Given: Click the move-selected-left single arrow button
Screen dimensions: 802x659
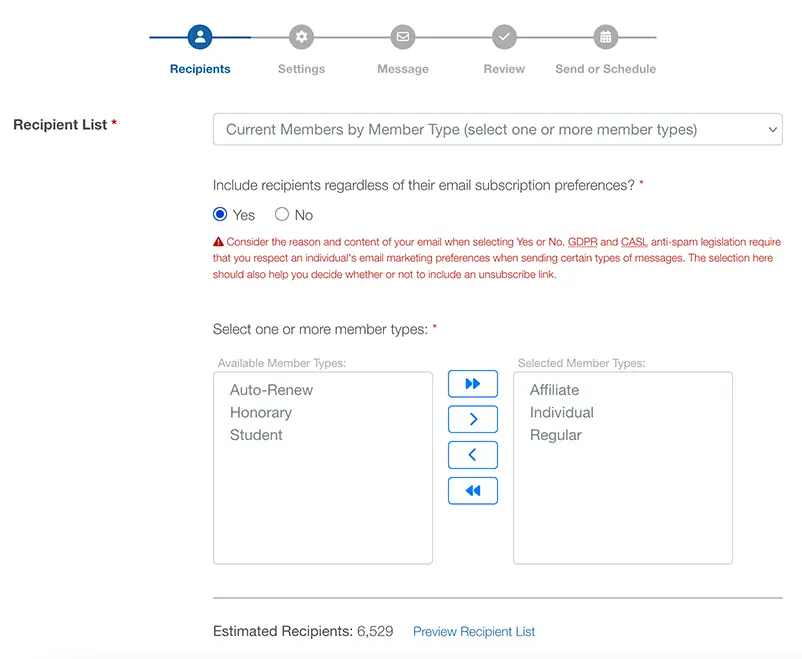Looking at the screenshot, I should point(472,455).
